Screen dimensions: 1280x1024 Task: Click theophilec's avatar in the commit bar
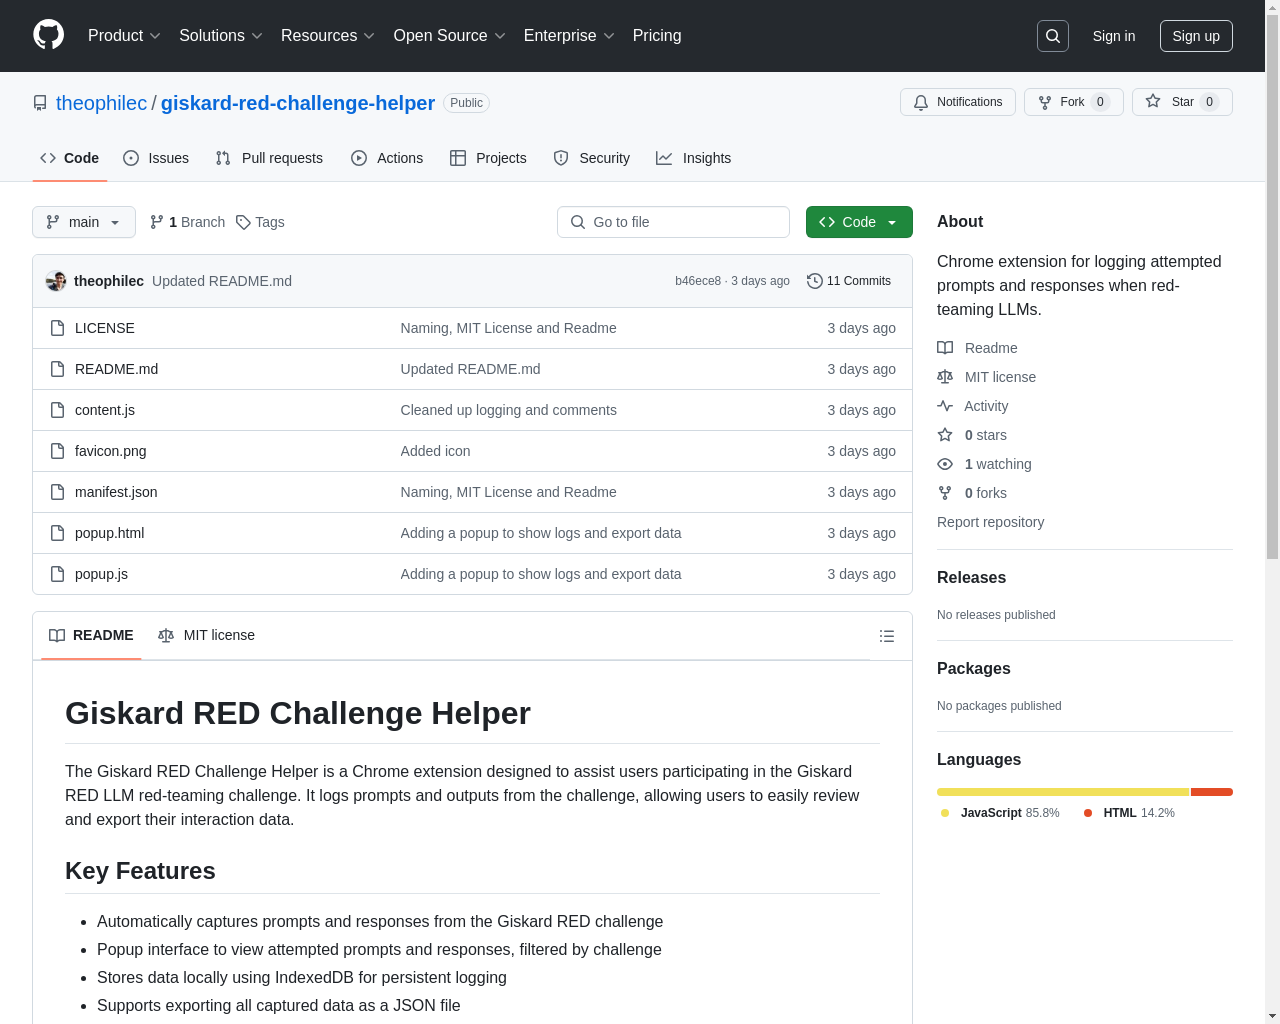(56, 281)
